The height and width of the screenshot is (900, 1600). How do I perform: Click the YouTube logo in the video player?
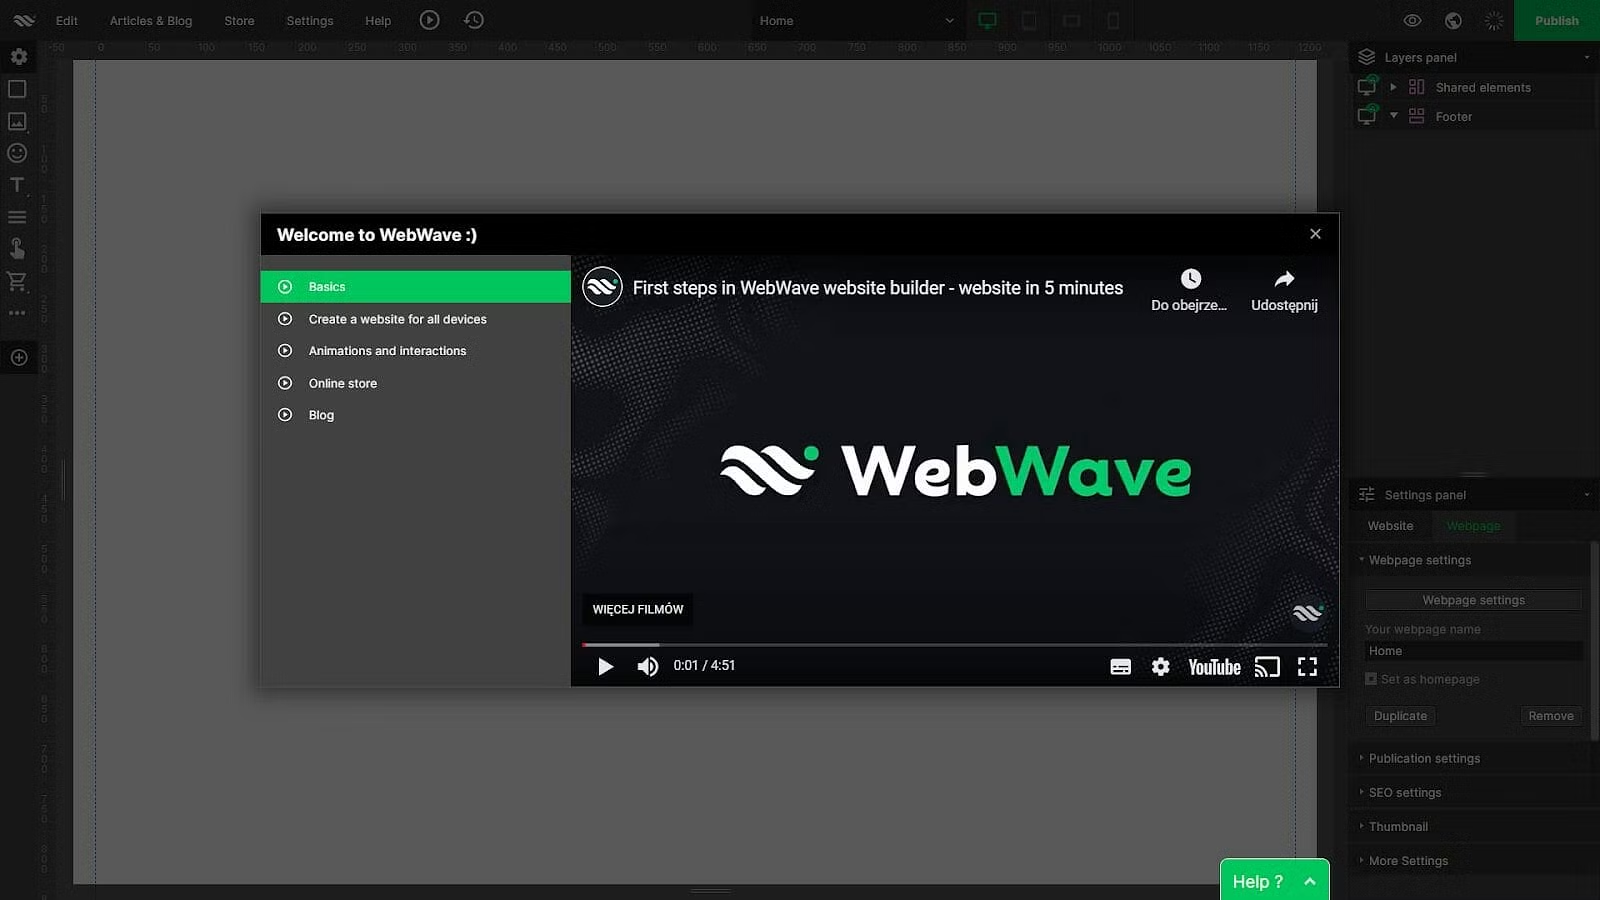[1214, 667]
